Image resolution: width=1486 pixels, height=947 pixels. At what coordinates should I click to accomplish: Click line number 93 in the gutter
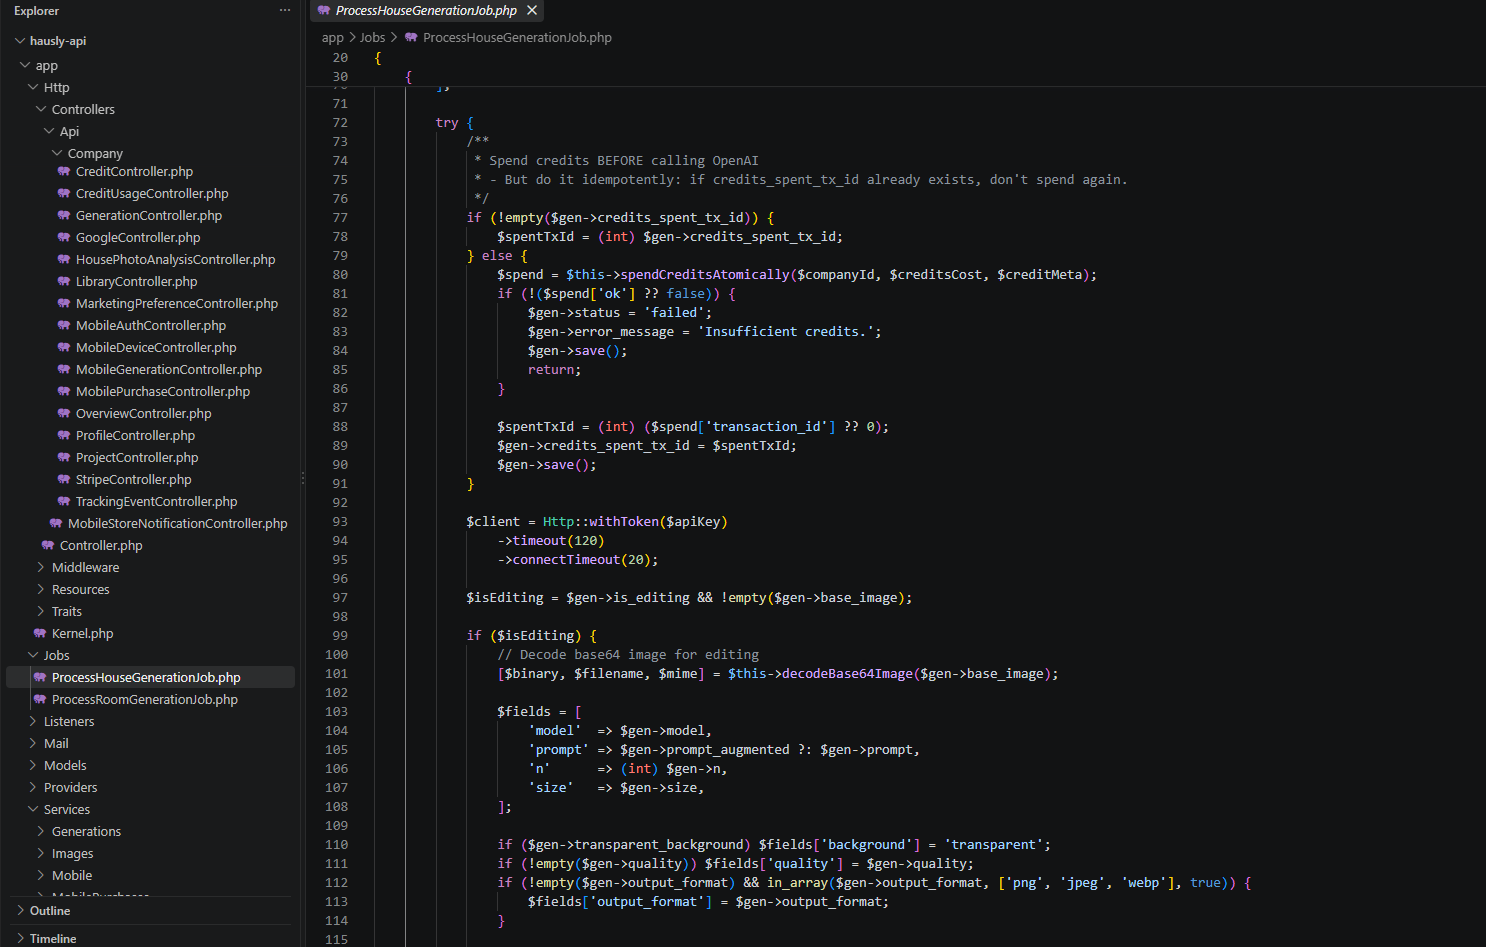coord(340,522)
